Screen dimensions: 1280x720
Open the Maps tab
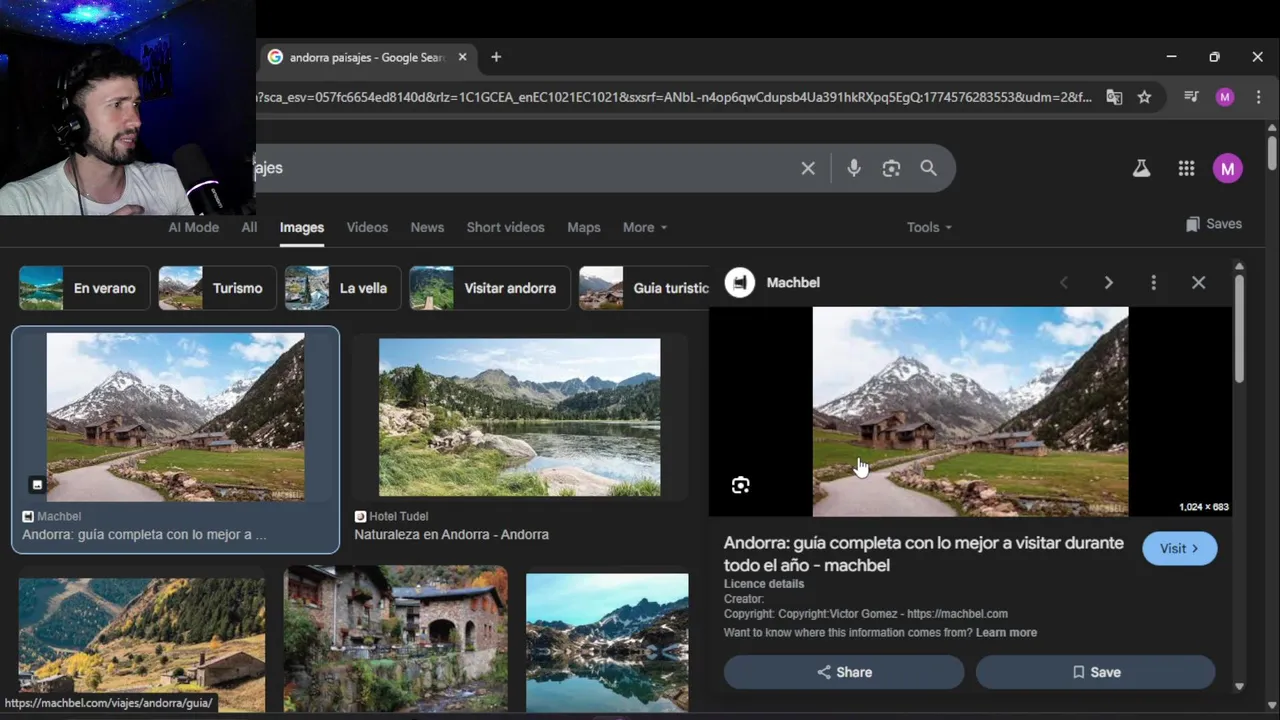584,227
